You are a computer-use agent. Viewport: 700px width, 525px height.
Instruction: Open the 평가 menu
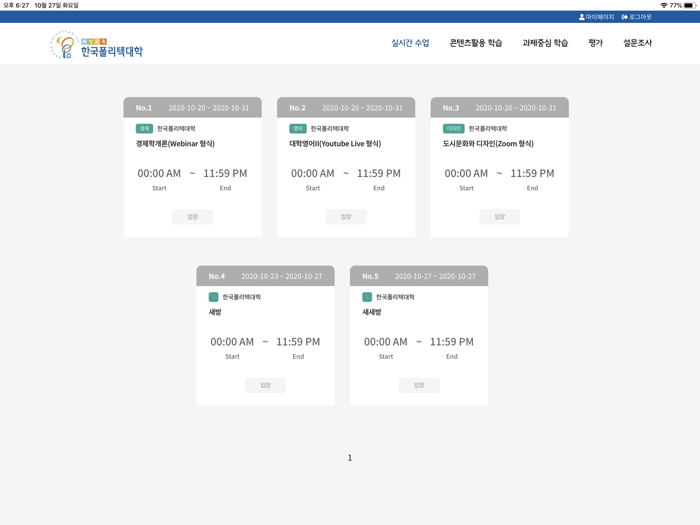[596, 43]
